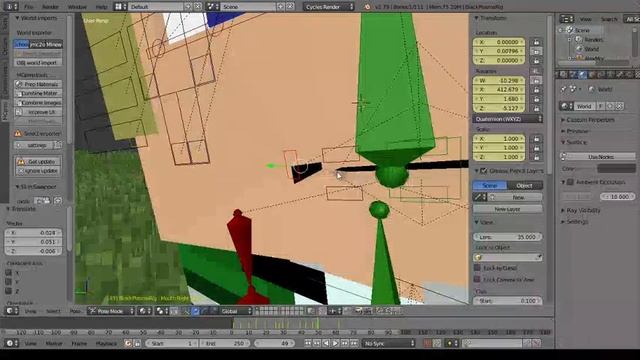Lock the Location Y value
Image resolution: width=640 pixels, height=360 pixels.
[536, 51]
